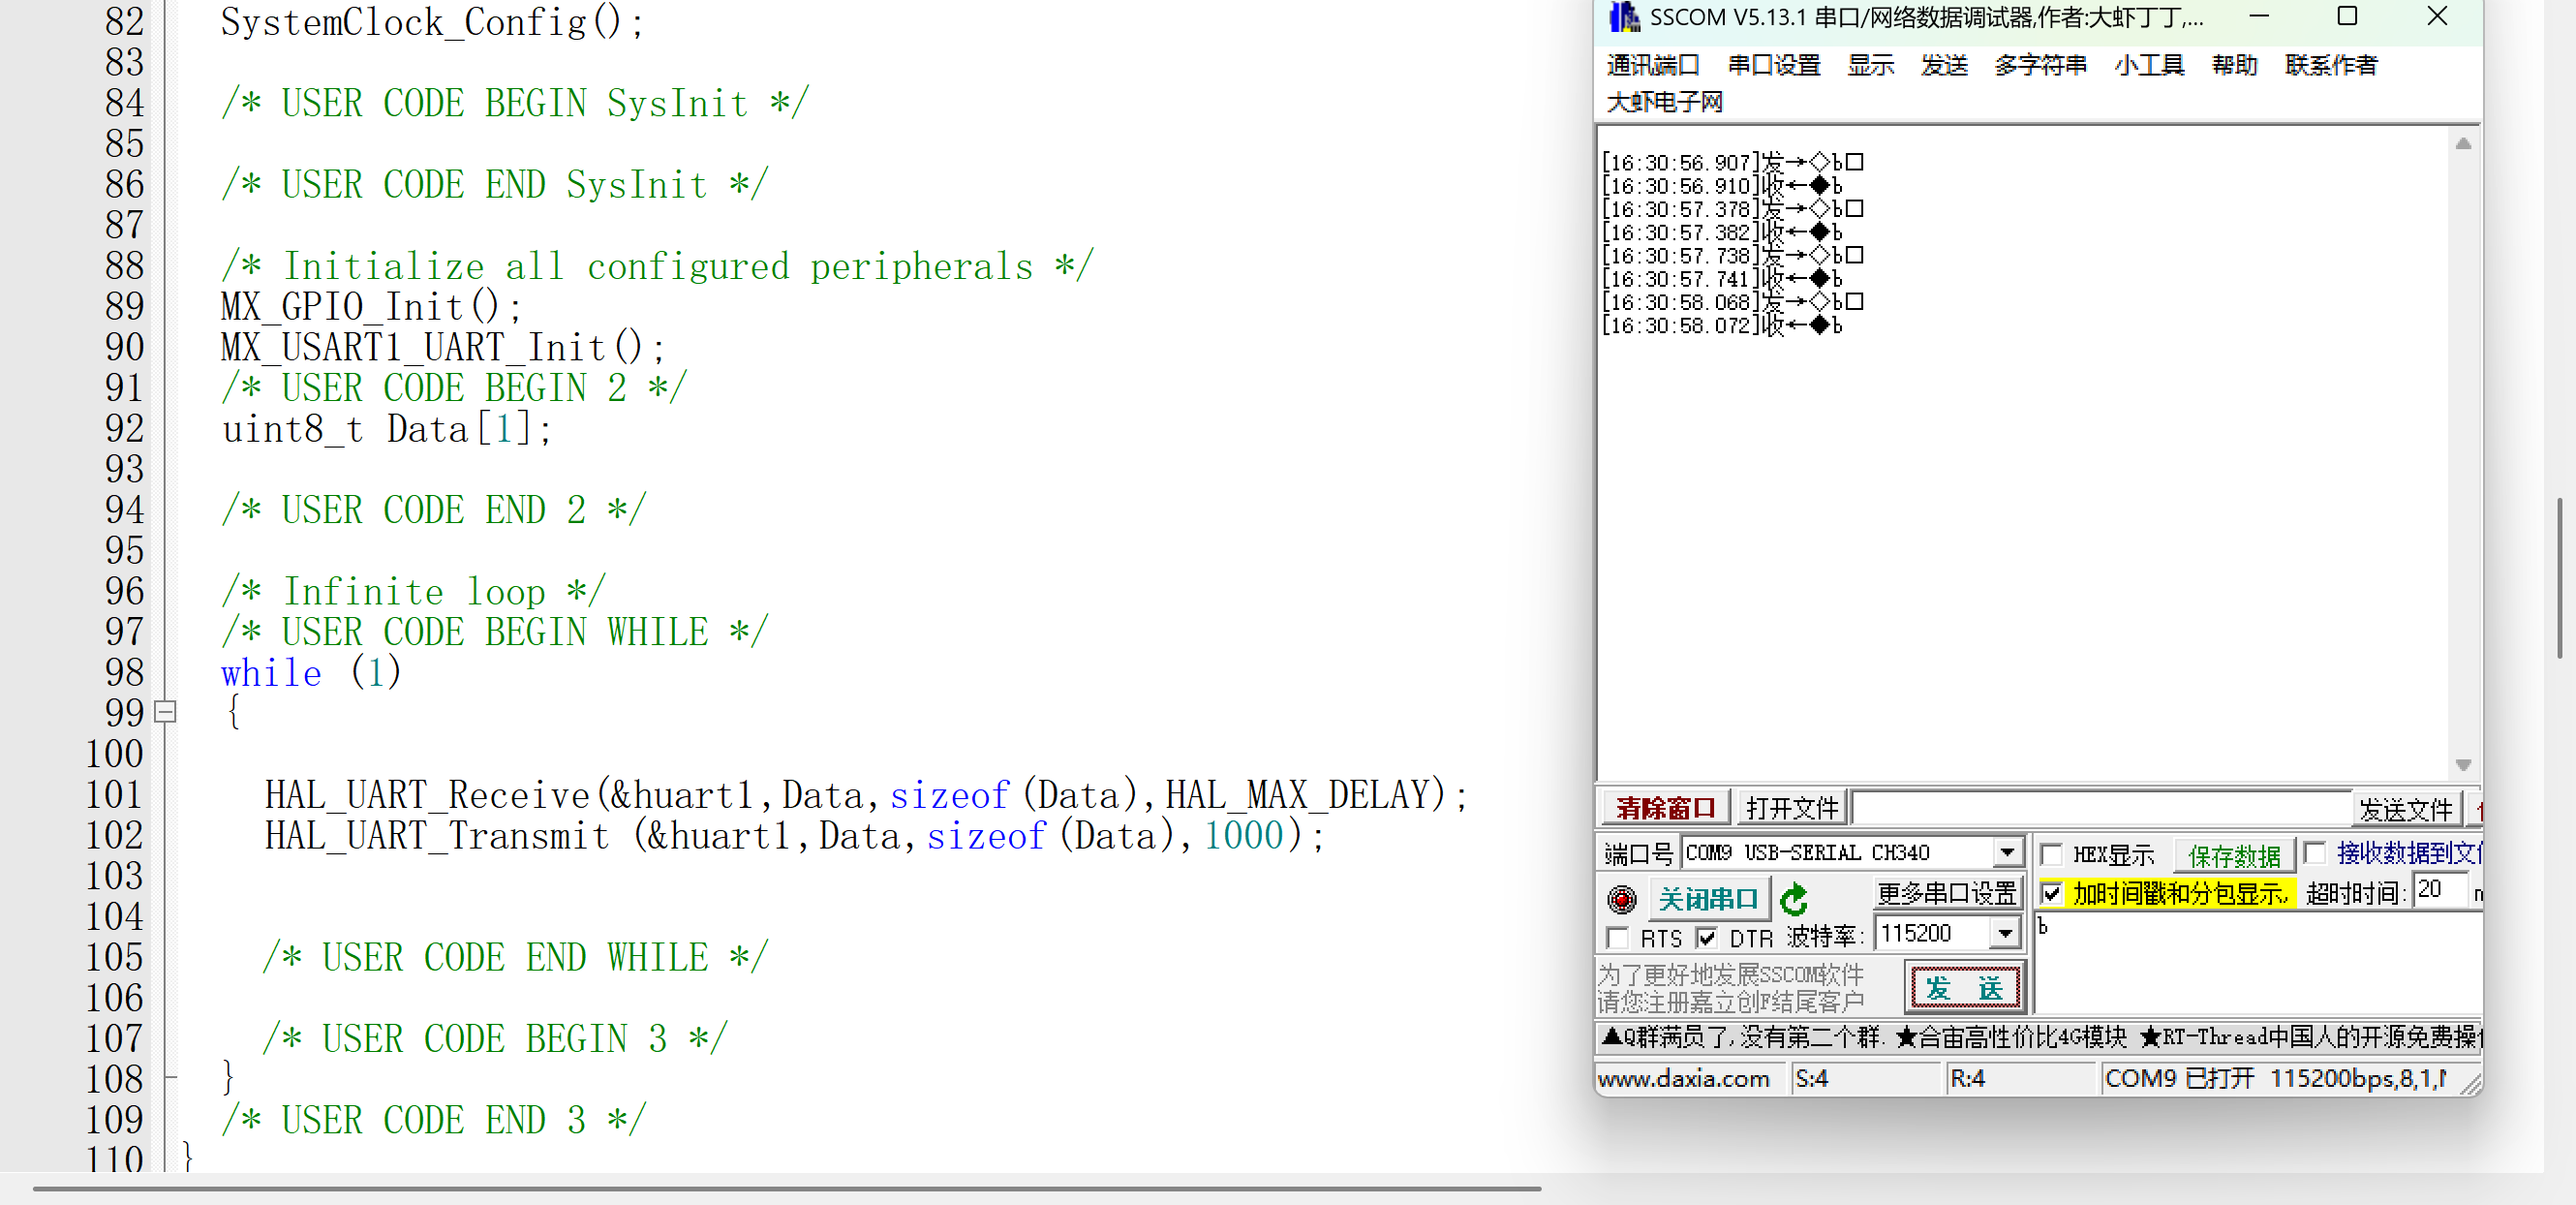
Task: Collapse the while loop fold marker
Action: tap(166, 712)
